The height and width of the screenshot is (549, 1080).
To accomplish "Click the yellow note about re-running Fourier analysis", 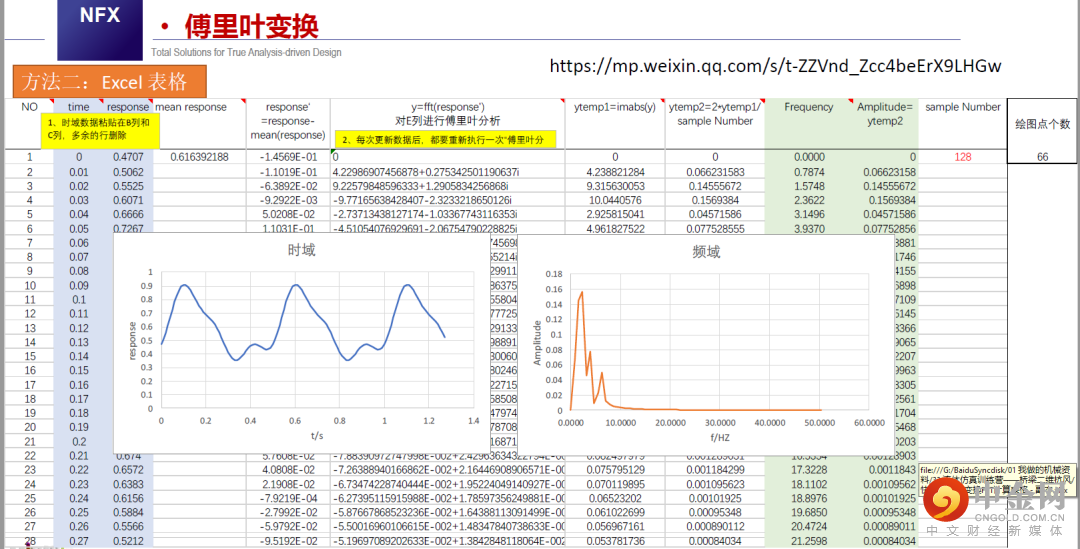I will pyautogui.click(x=446, y=140).
